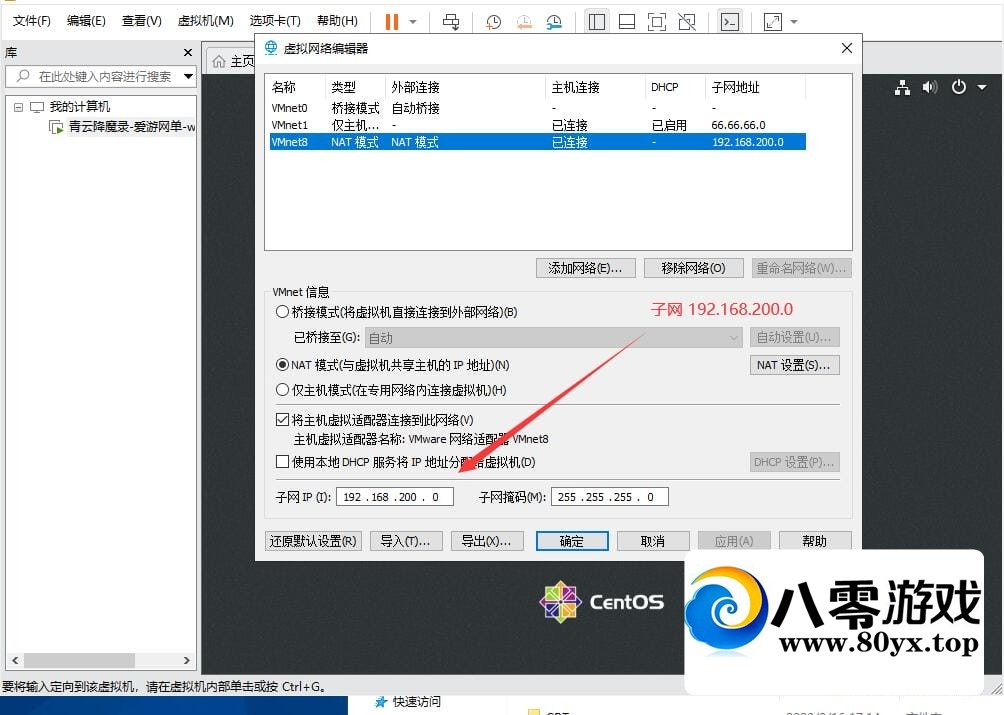Revert to previous snapshot icon

[524, 22]
